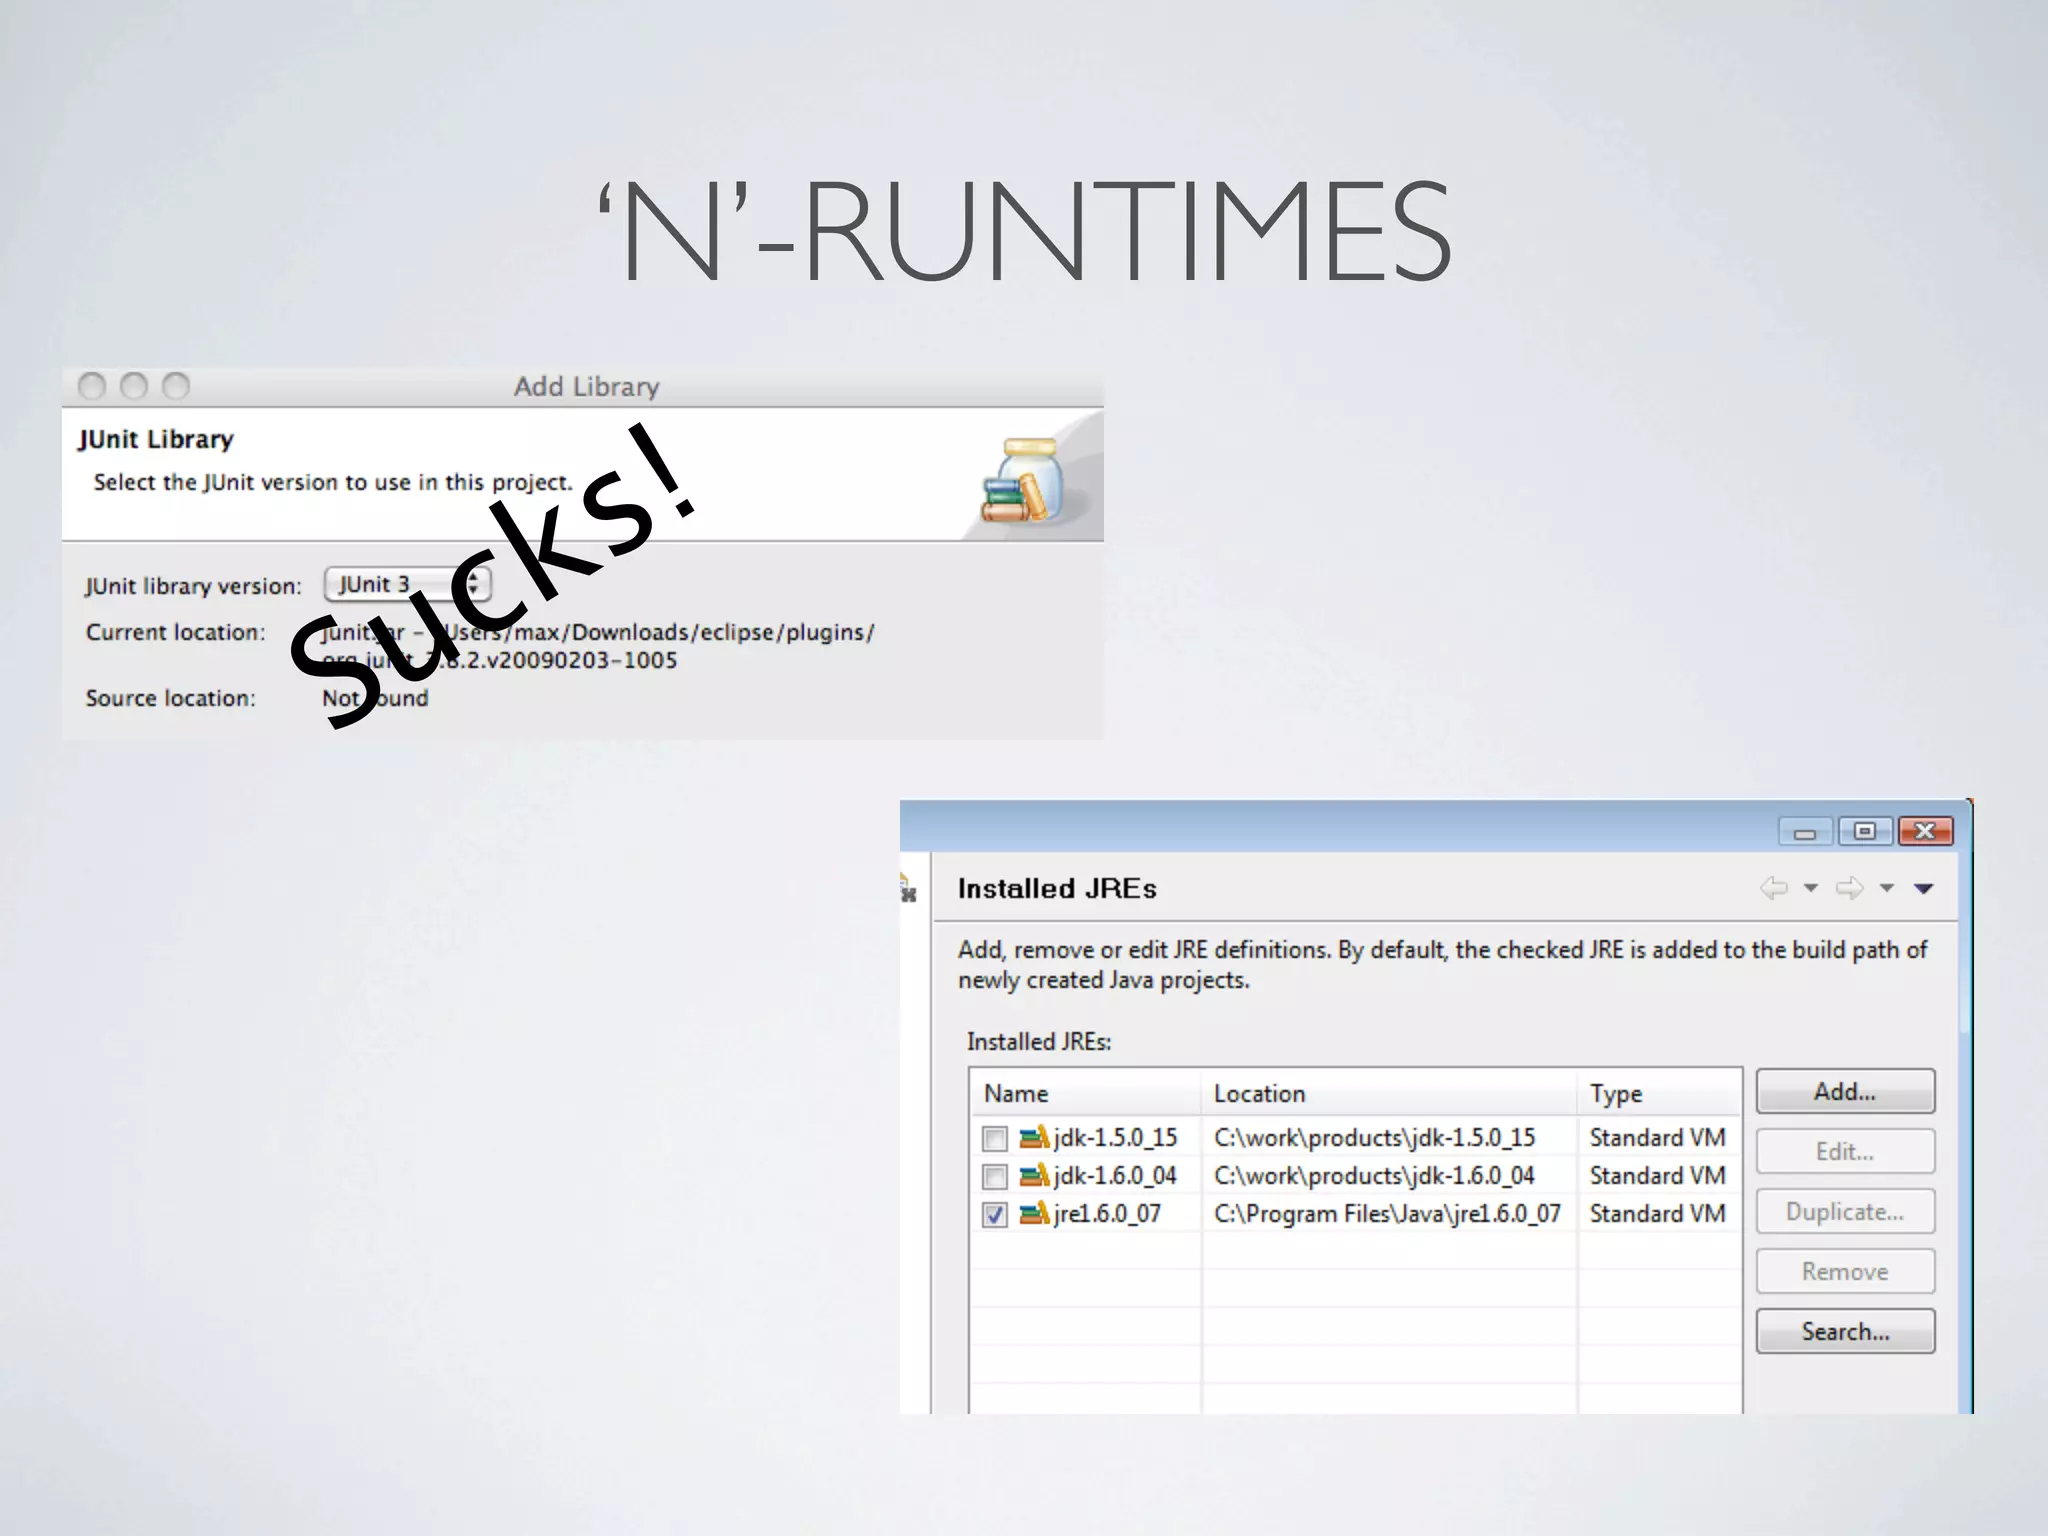Click the JUnit library jar icon
The height and width of the screenshot is (1536, 2048).
coord(1022,481)
